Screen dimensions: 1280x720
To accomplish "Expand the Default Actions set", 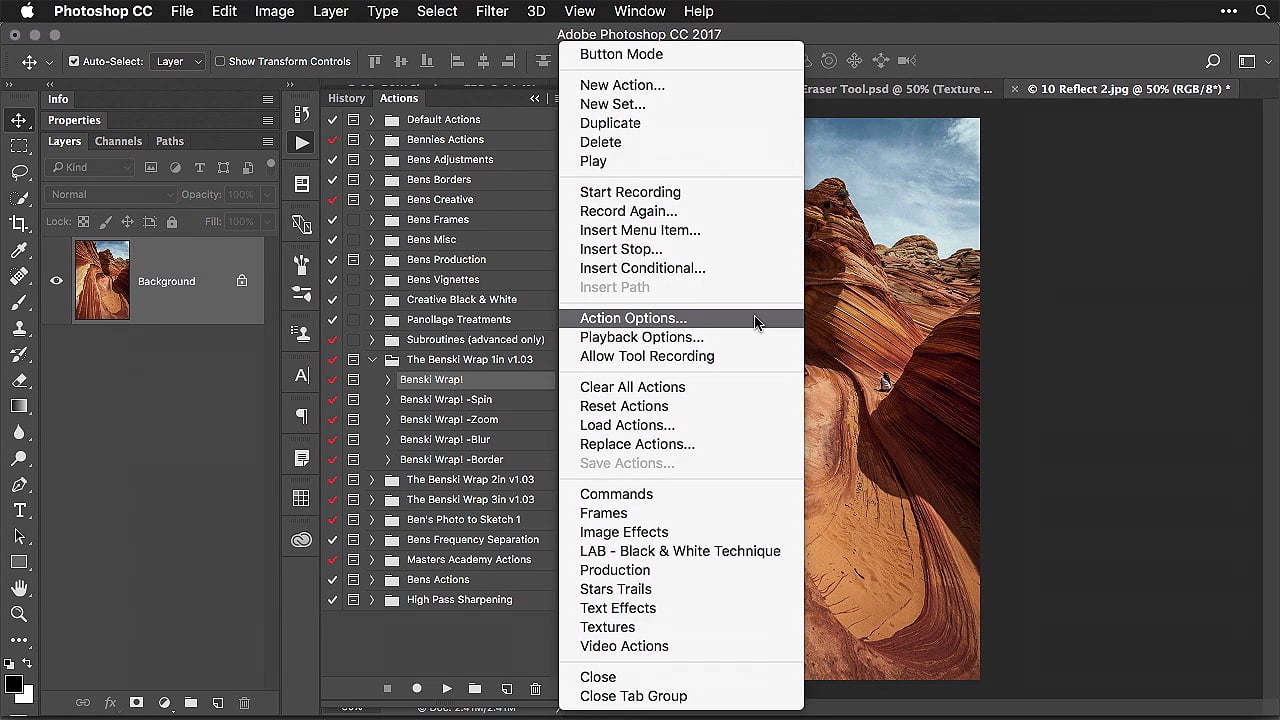I will (x=372, y=120).
